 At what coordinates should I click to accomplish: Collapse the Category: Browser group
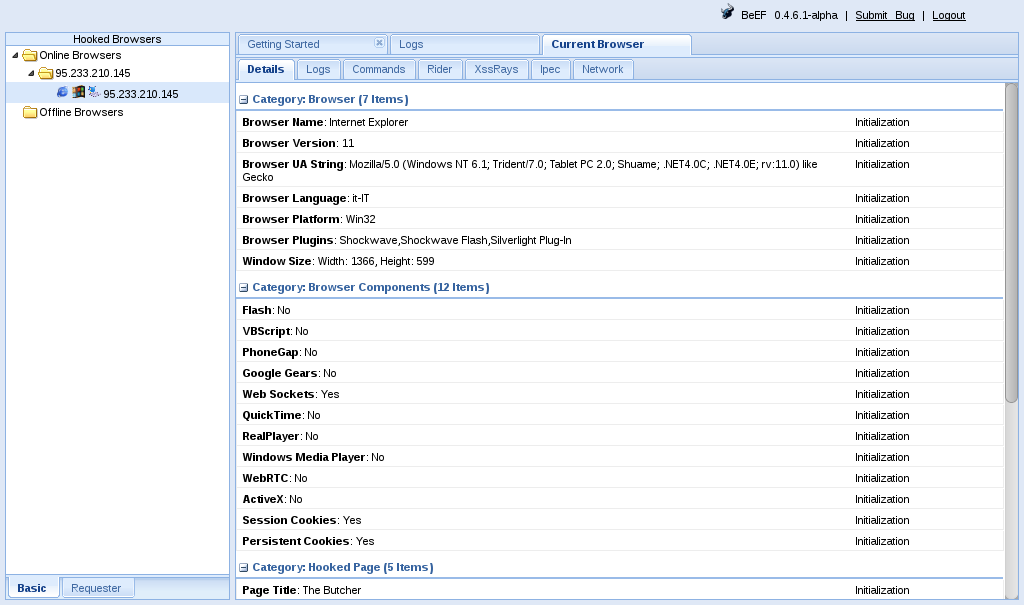coord(244,100)
